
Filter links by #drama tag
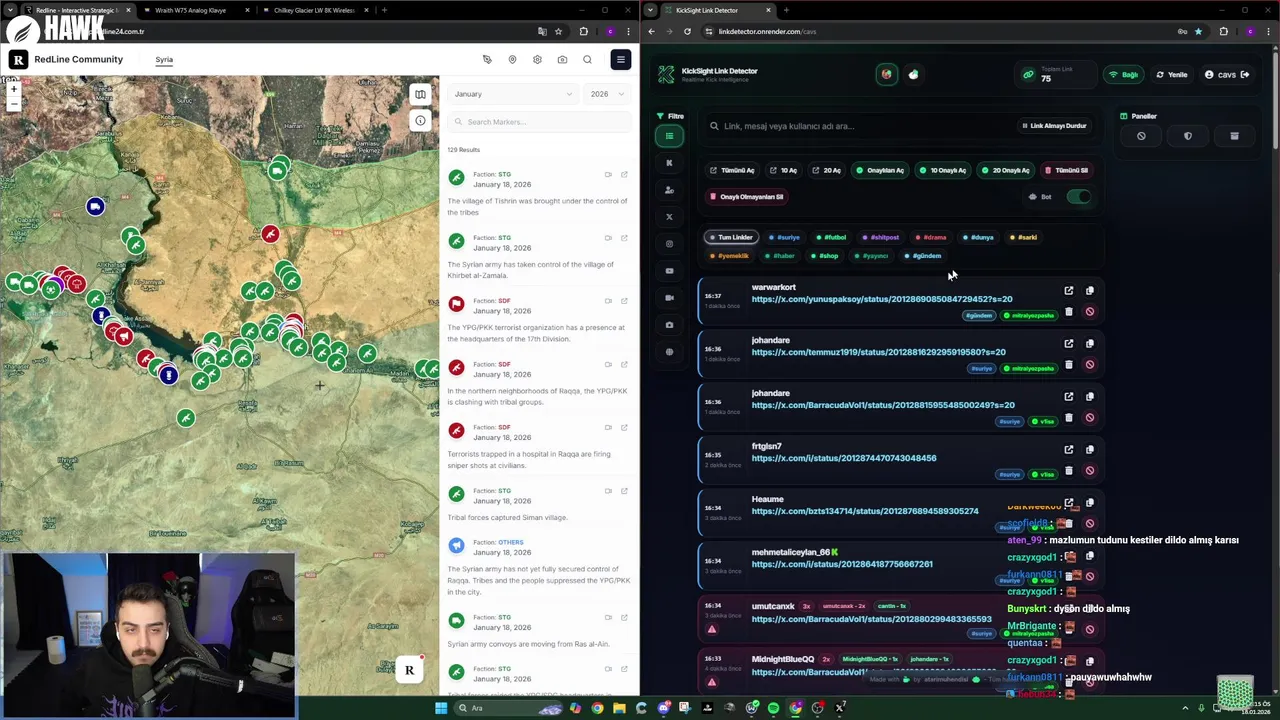pyautogui.click(x=931, y=238)
